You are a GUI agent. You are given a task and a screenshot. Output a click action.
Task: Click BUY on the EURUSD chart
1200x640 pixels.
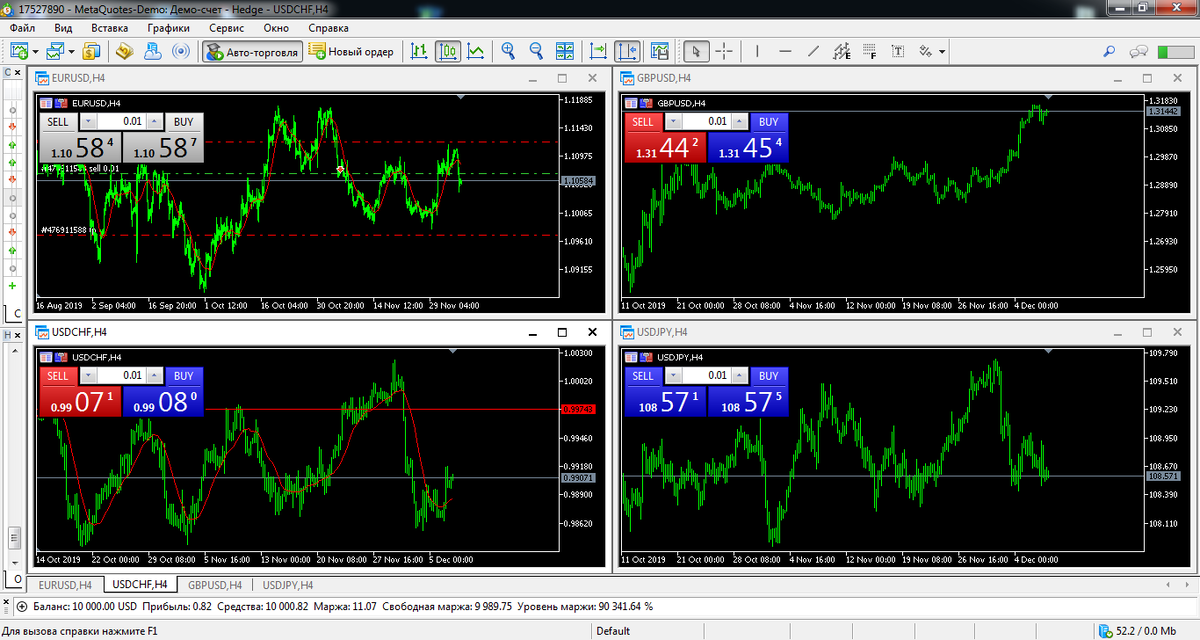click(x=184, y=121)
